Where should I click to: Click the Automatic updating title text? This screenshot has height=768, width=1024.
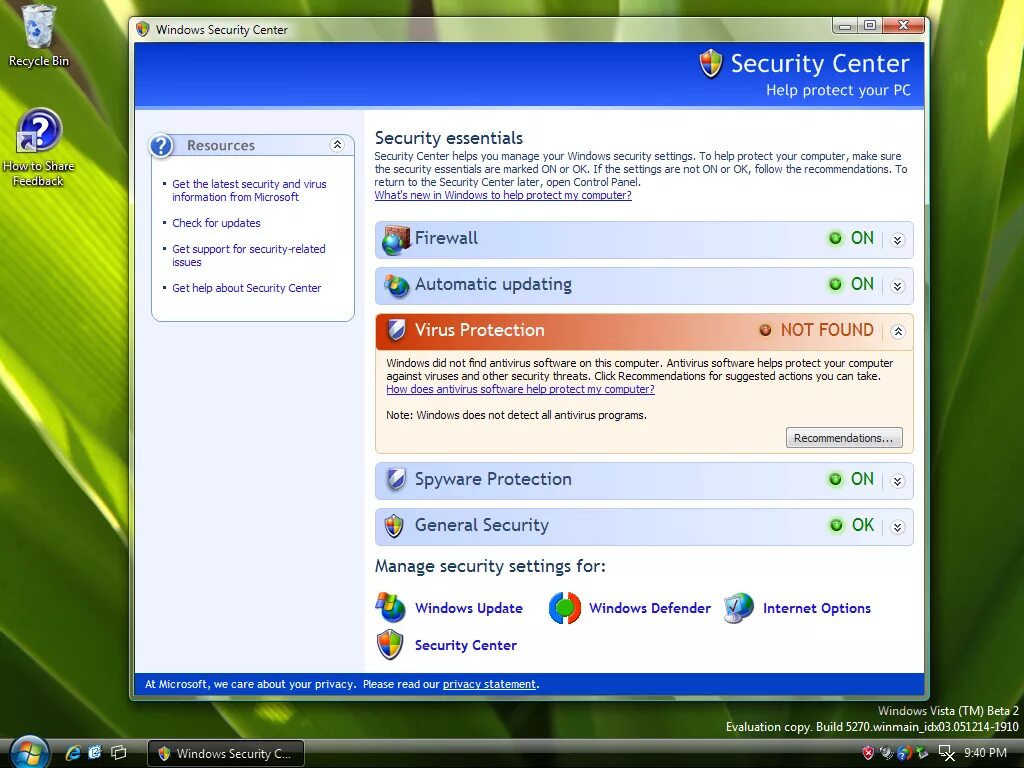pyautogui.click(x=493, y=284)
